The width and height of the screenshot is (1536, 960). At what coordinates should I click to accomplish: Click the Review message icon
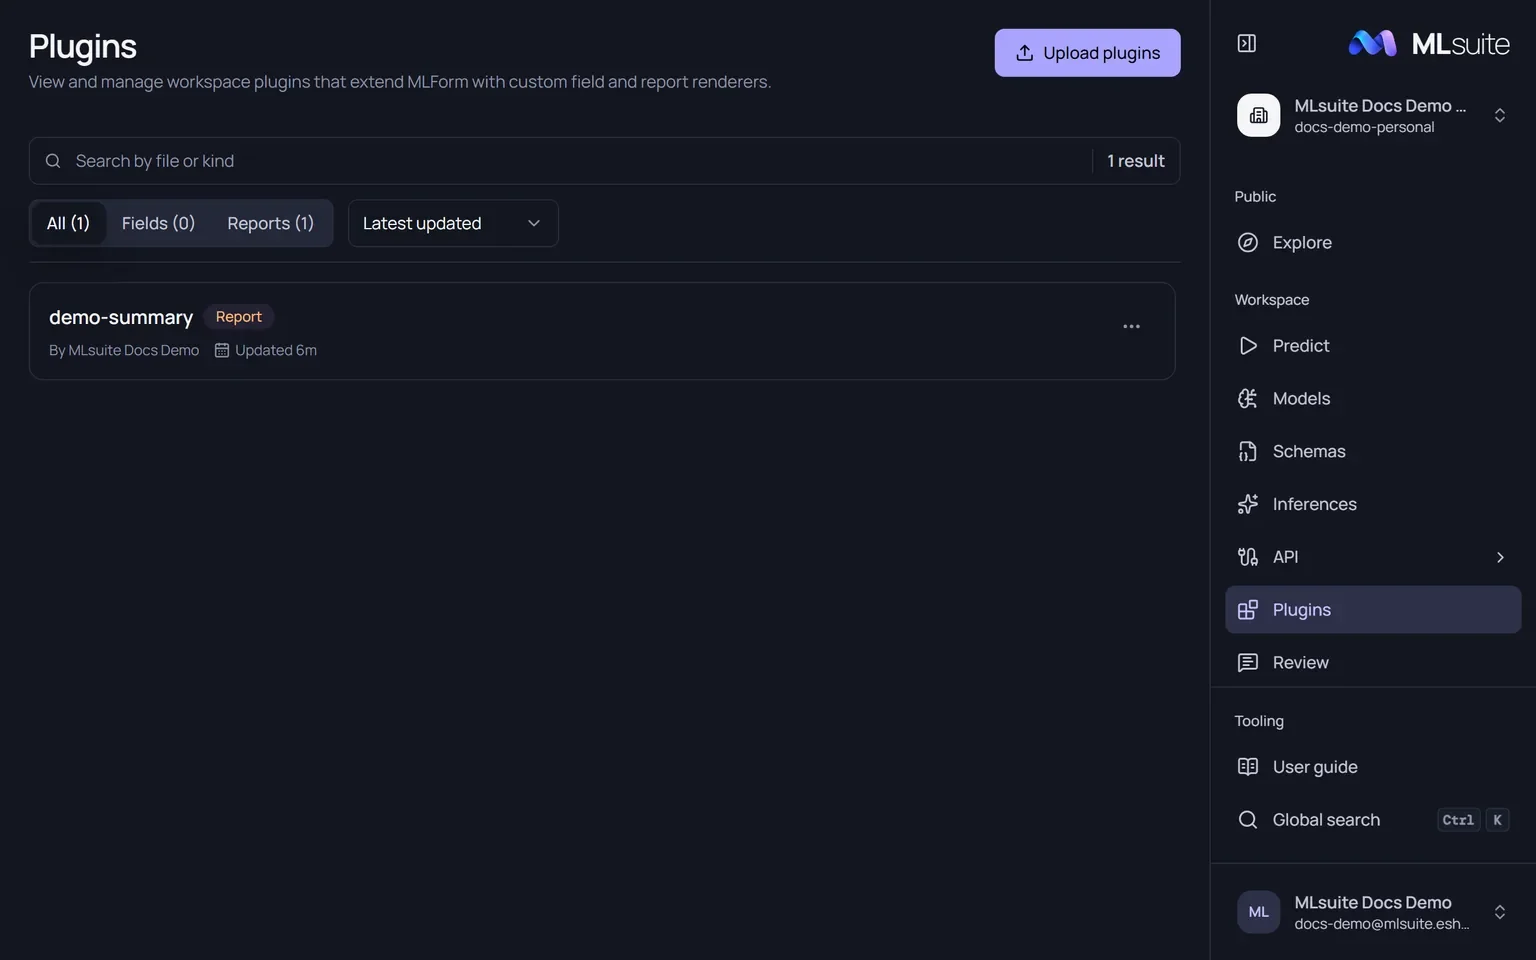(1248, 663)
